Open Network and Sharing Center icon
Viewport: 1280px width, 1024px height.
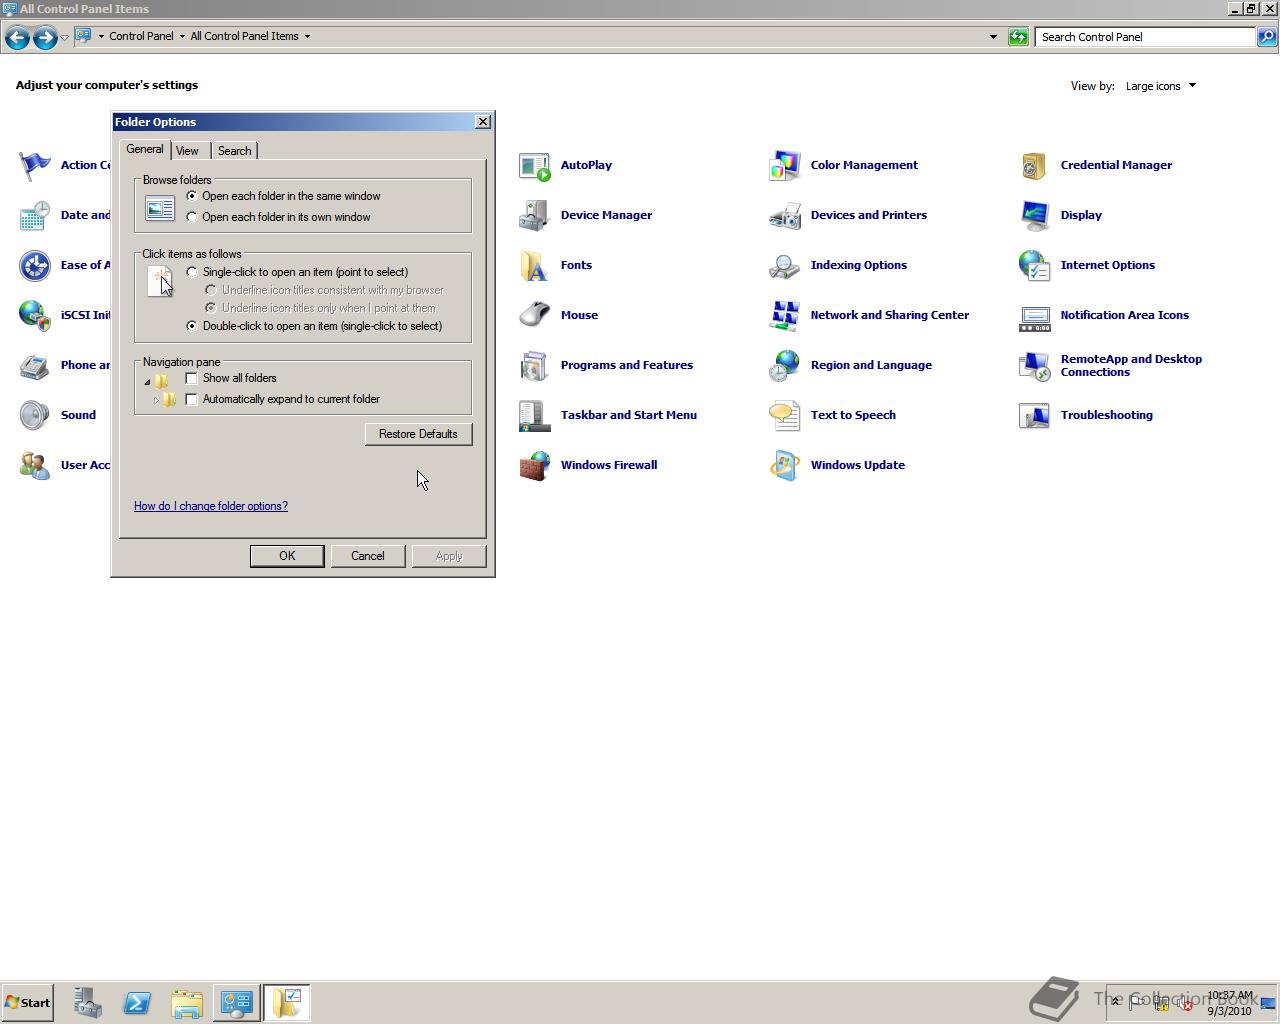785,316
